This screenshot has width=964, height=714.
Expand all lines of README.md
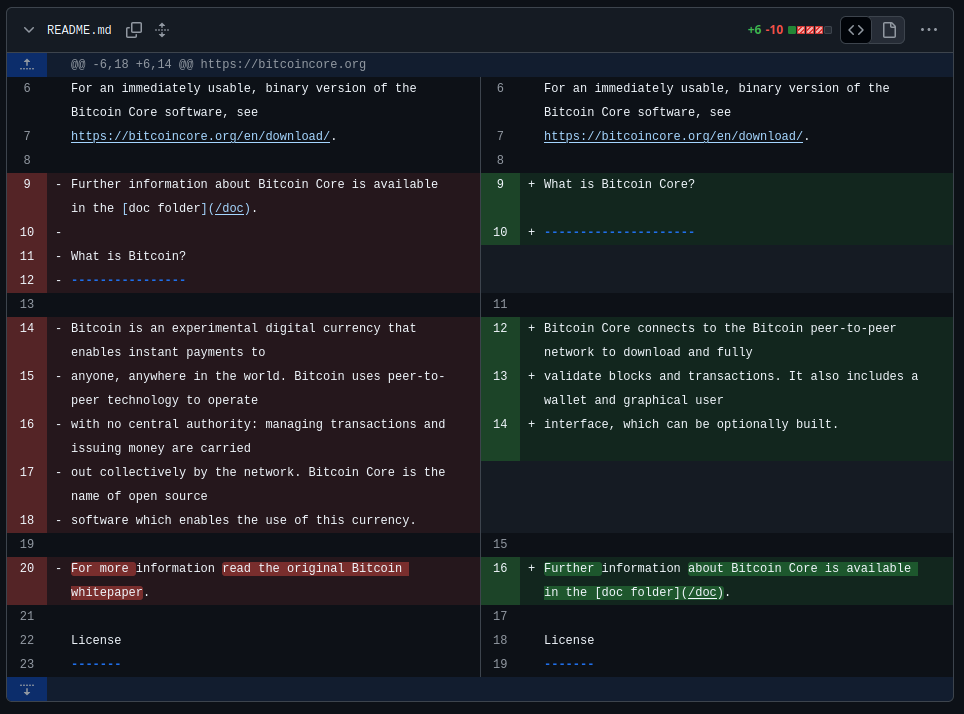coord(162,30)
